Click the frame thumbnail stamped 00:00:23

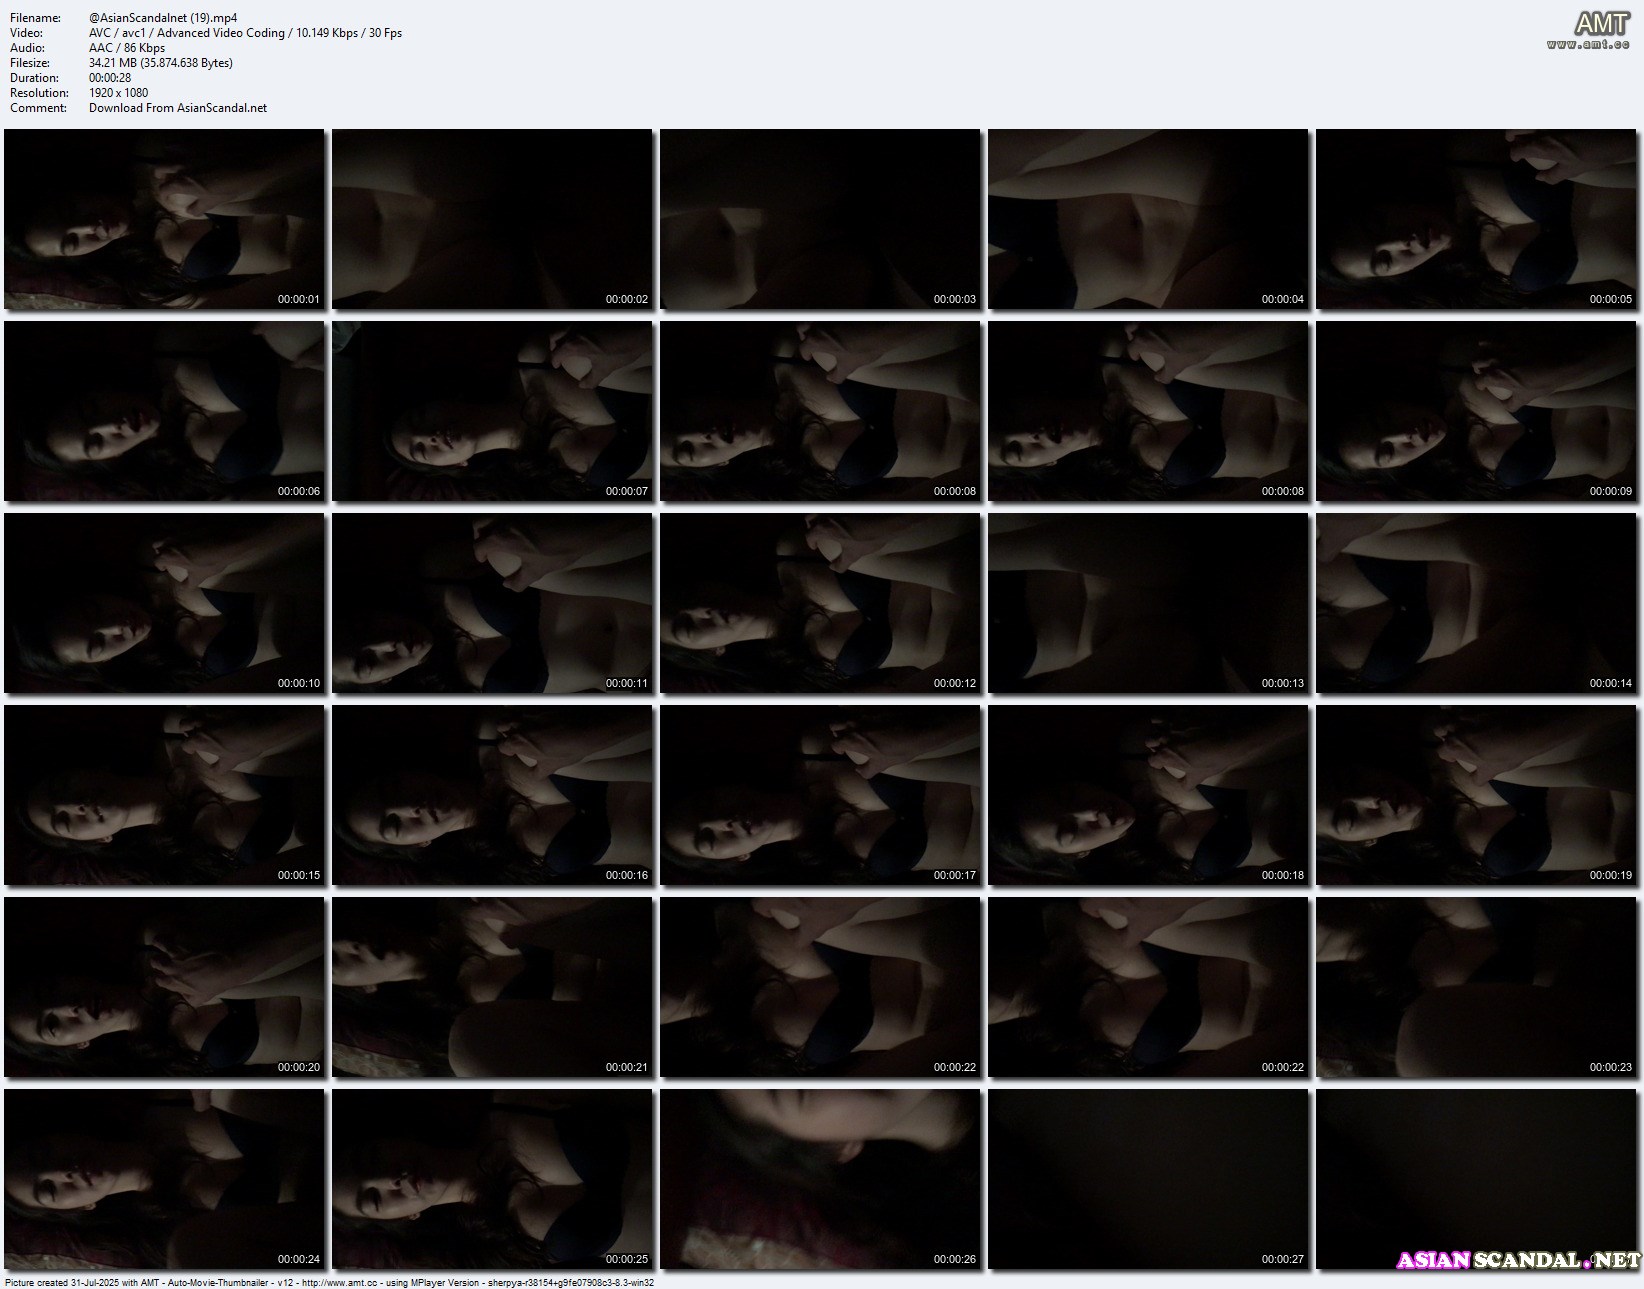(1476, 987)
